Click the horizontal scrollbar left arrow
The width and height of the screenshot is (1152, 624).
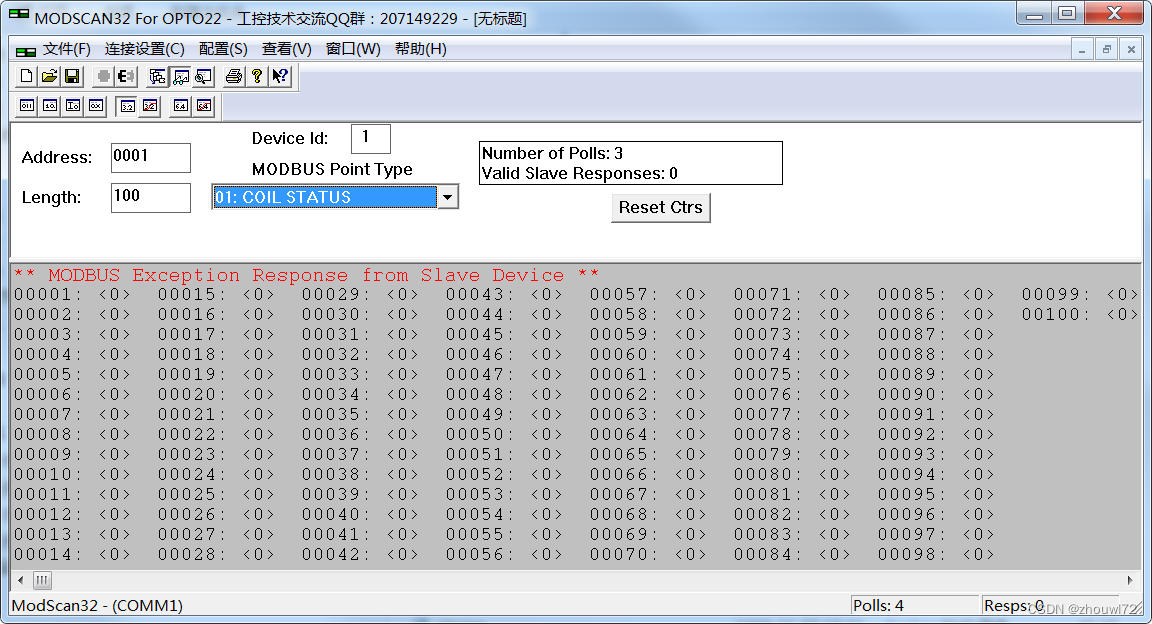[20, 581]
